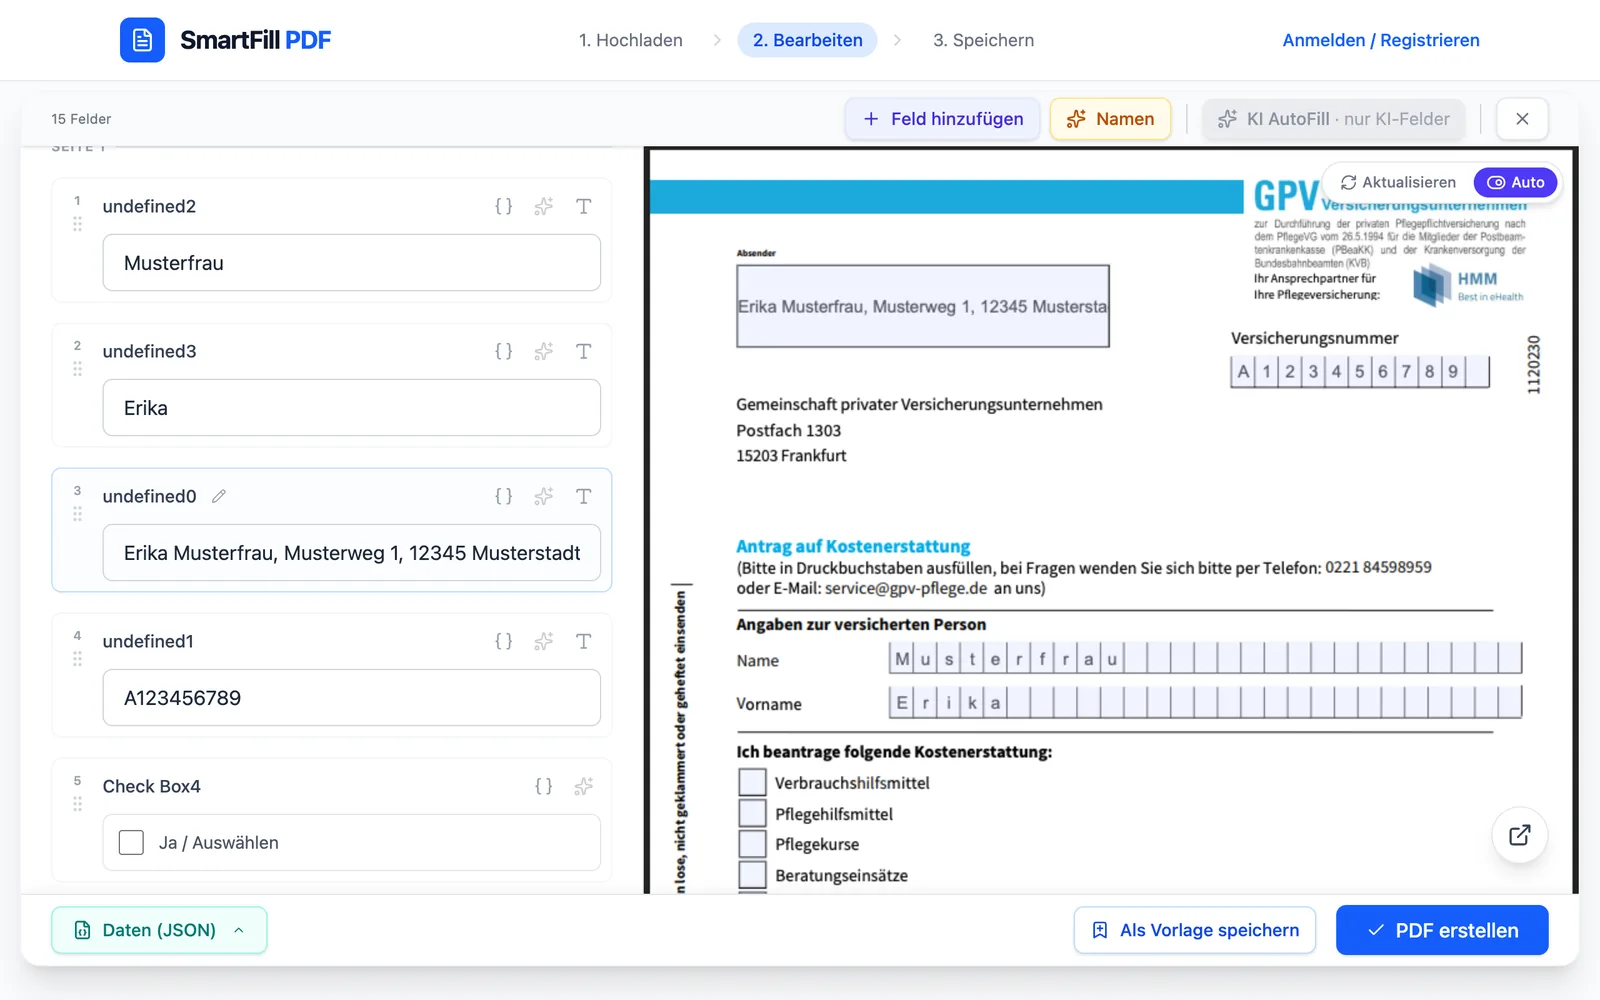Click the AI sparkle icon for undefined0
The image size is (1600, 1000).
(544, 496)
